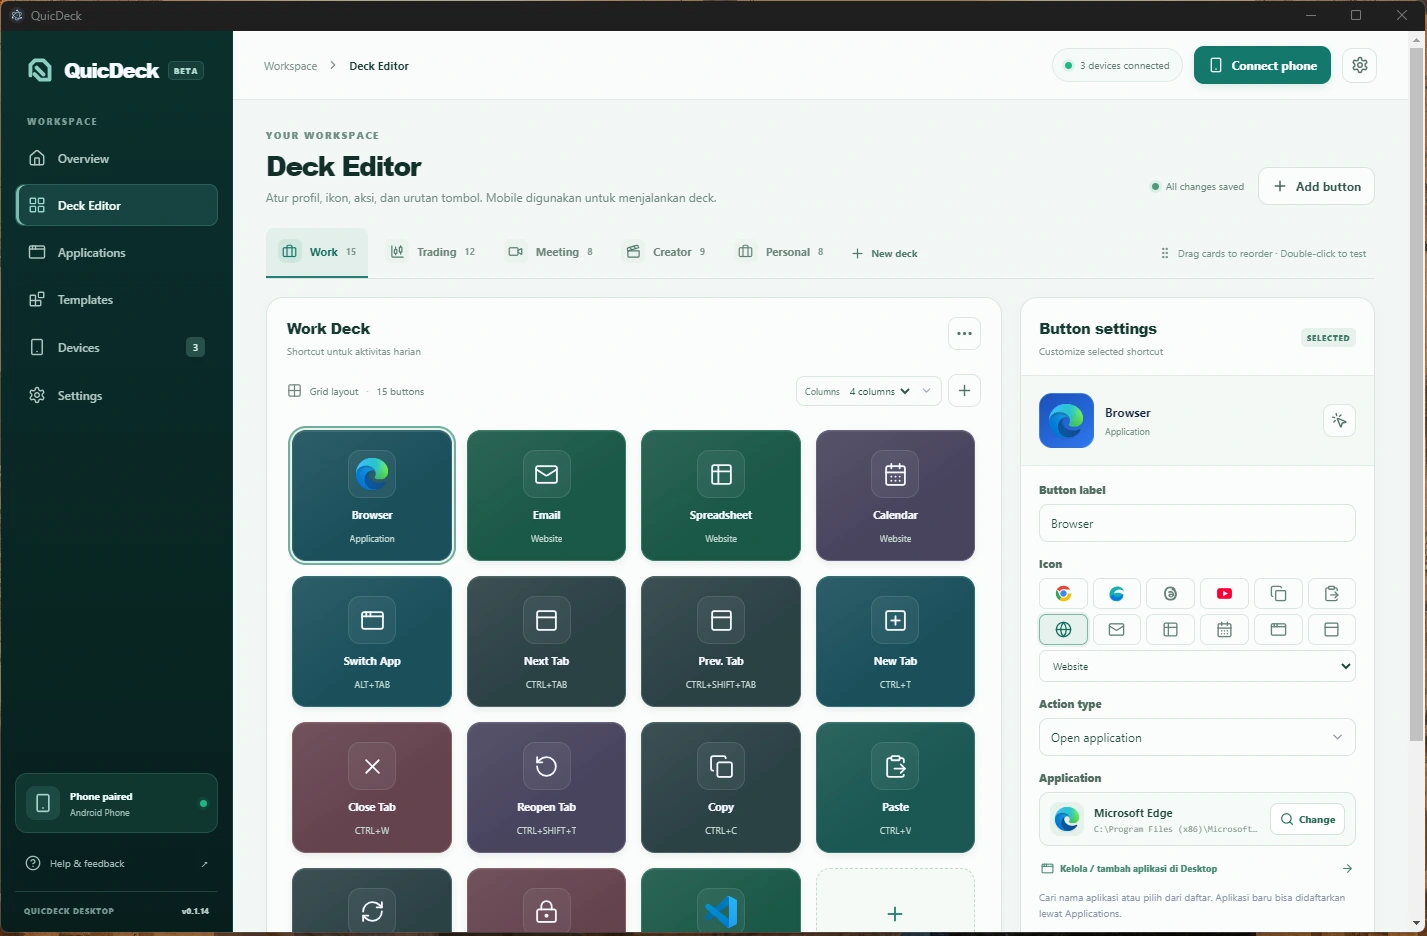Open the Personal deck tab
The image size is (1427, 936).
tap(781, 252)
